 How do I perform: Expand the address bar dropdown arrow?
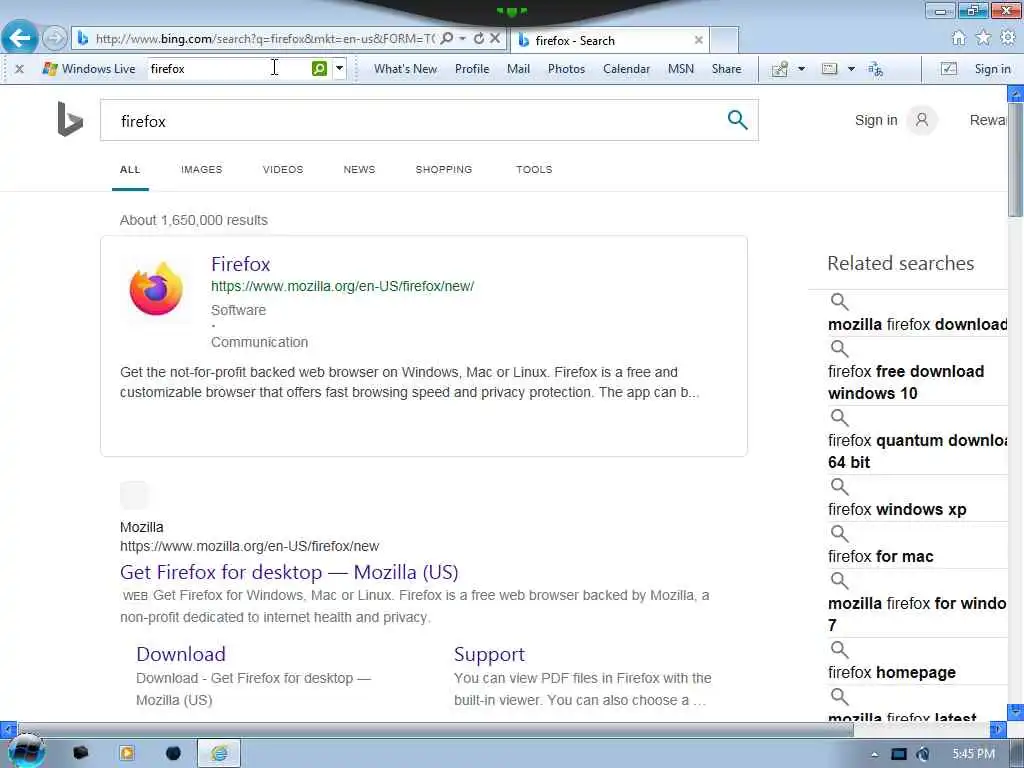click(462, 39)
